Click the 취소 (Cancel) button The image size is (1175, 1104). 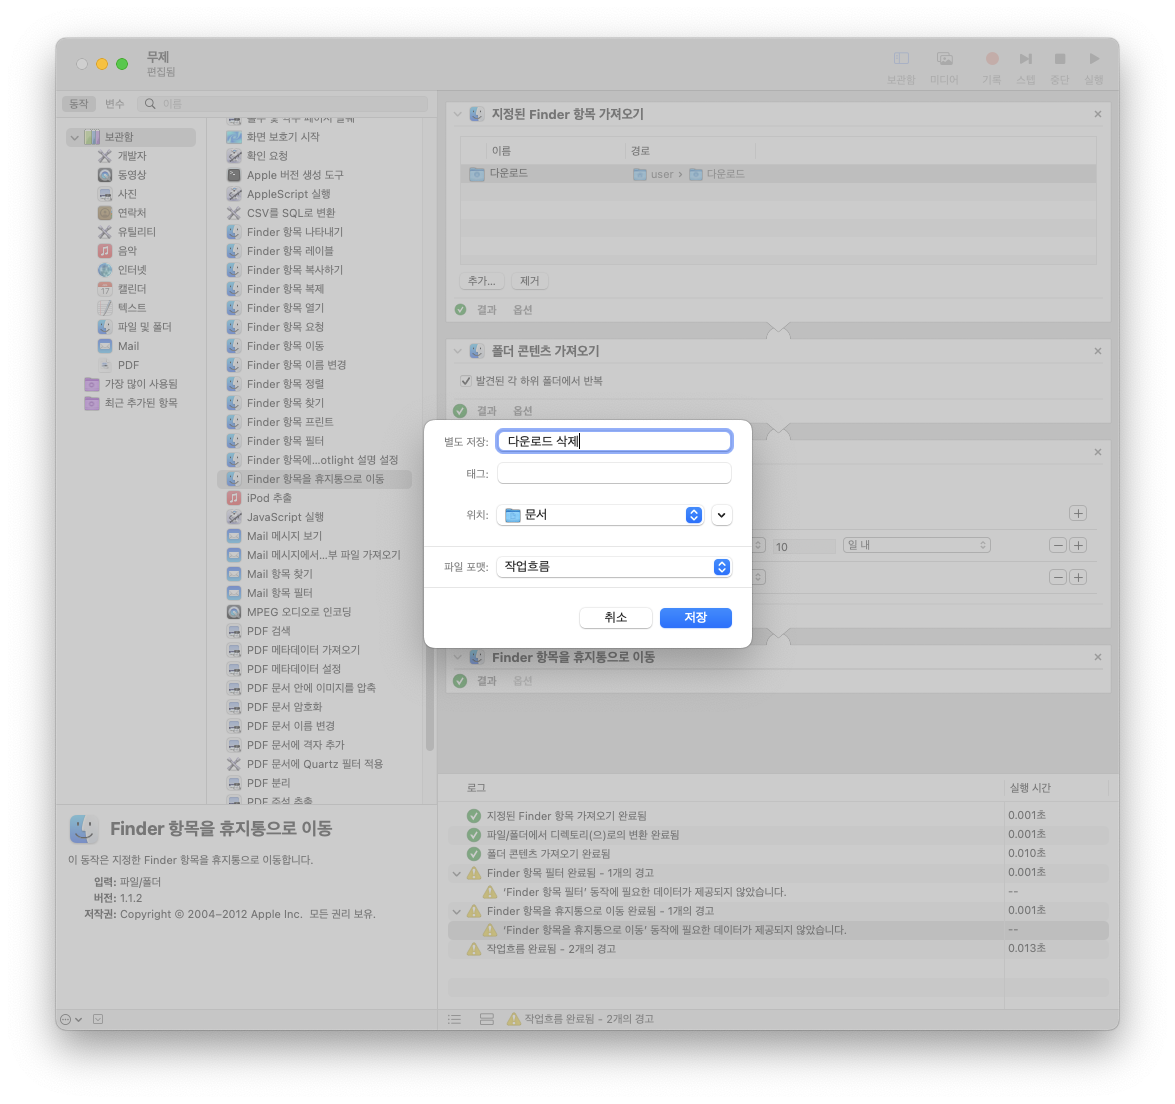click(615, 618)
